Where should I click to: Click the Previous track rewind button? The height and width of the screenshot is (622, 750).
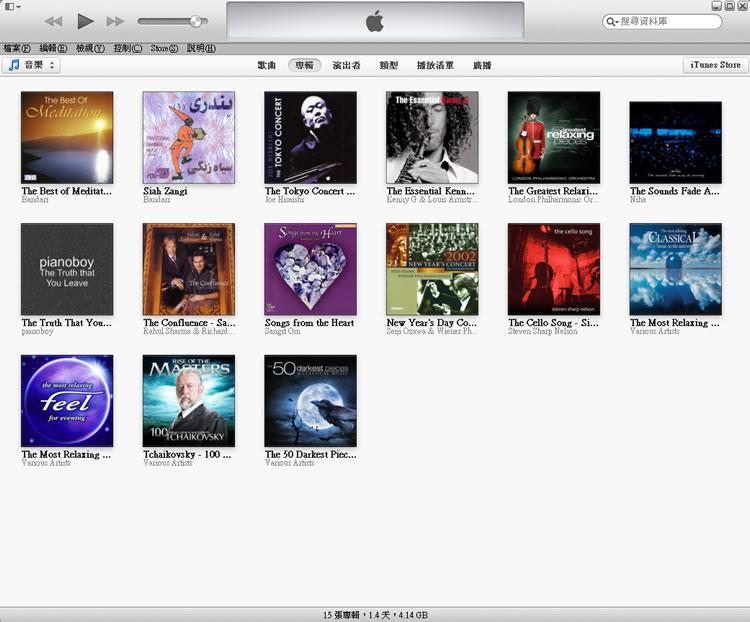pyautogui.click(x=54, y=21)
